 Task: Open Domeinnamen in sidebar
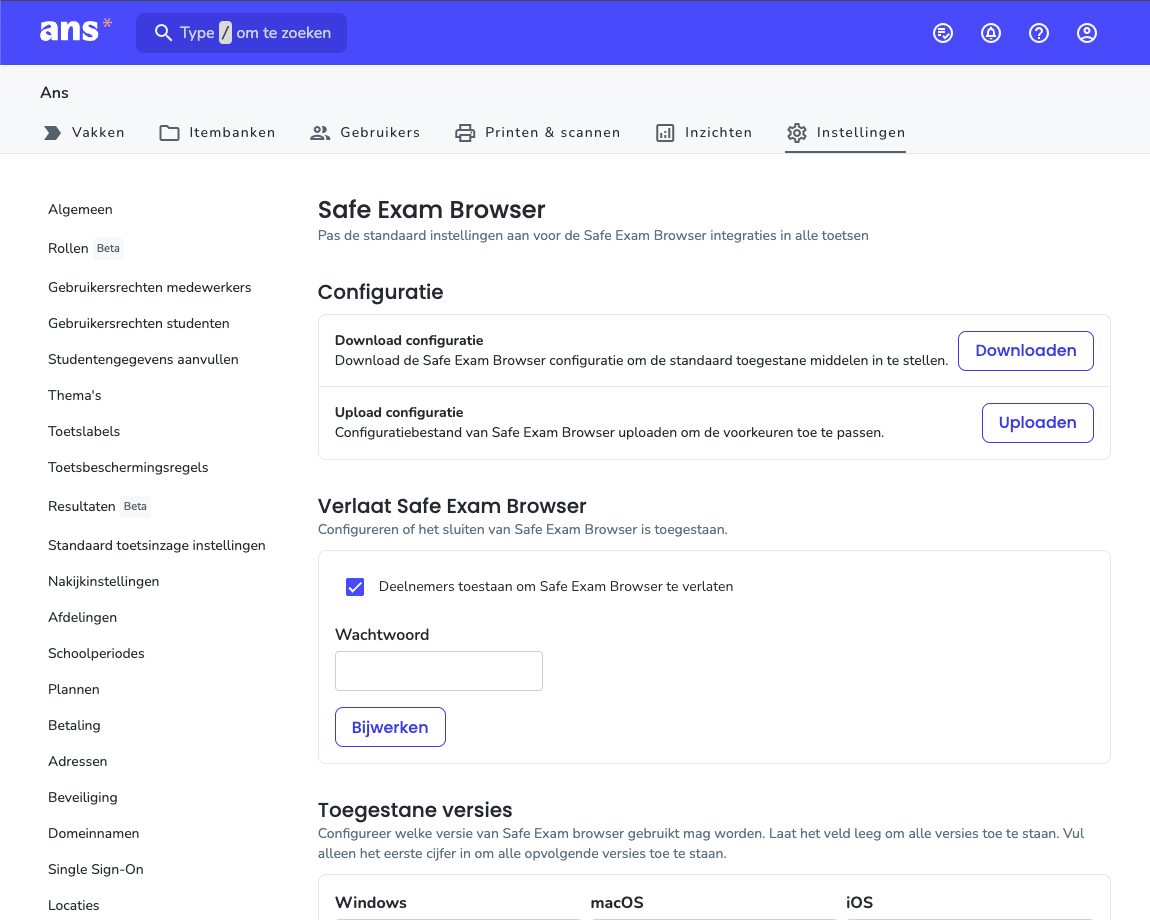pyautogui.click(x=94, y=833)
